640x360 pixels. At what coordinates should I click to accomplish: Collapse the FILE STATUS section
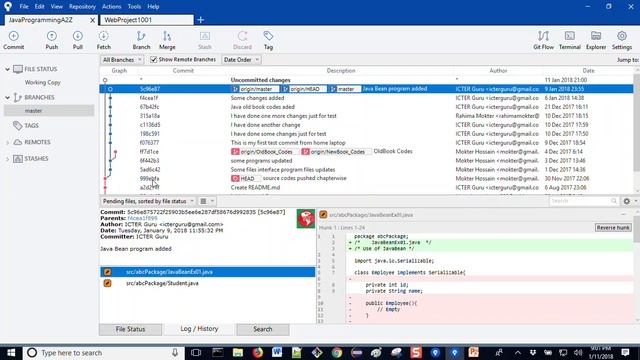tap(7, 69)
